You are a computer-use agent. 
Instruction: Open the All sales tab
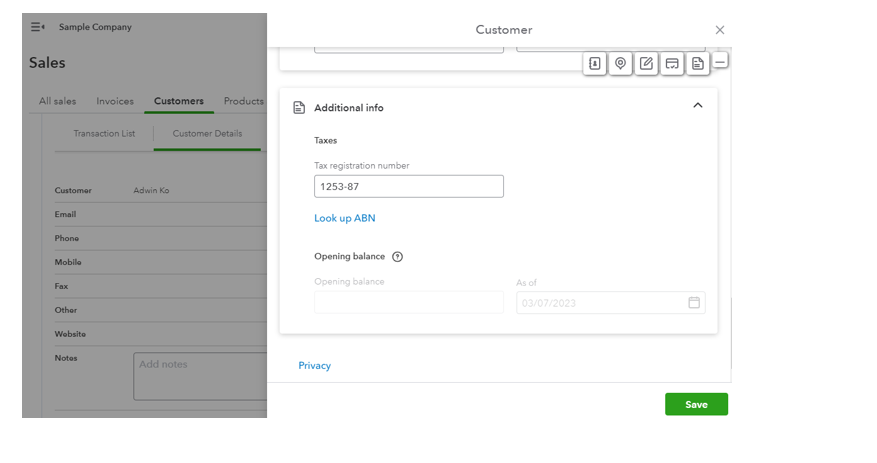tap(58, 101)
